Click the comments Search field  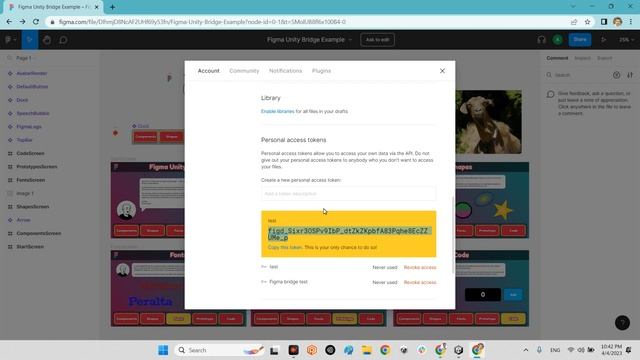pyautogui.click(x=578, y=75)
